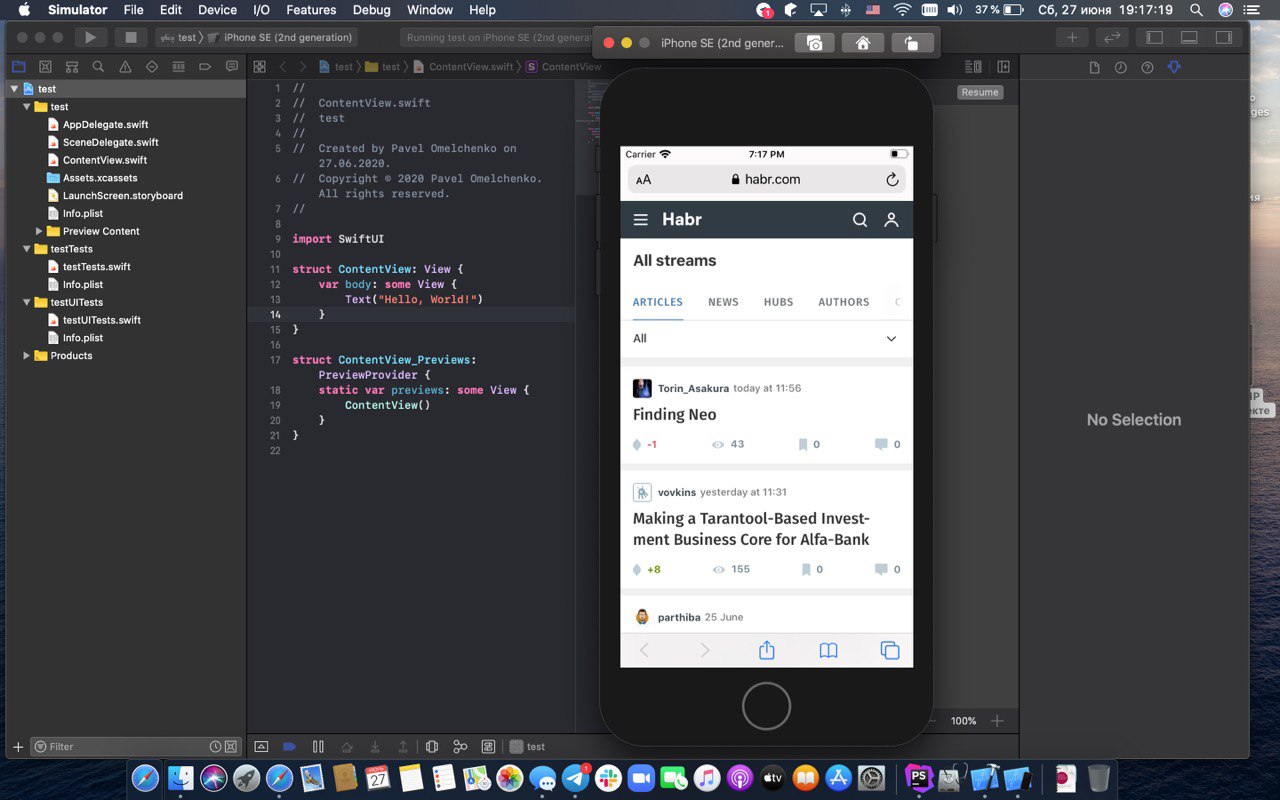Screen dimensions: 1280x800
Task: Open Habr search magnifier
Action: 860,220
